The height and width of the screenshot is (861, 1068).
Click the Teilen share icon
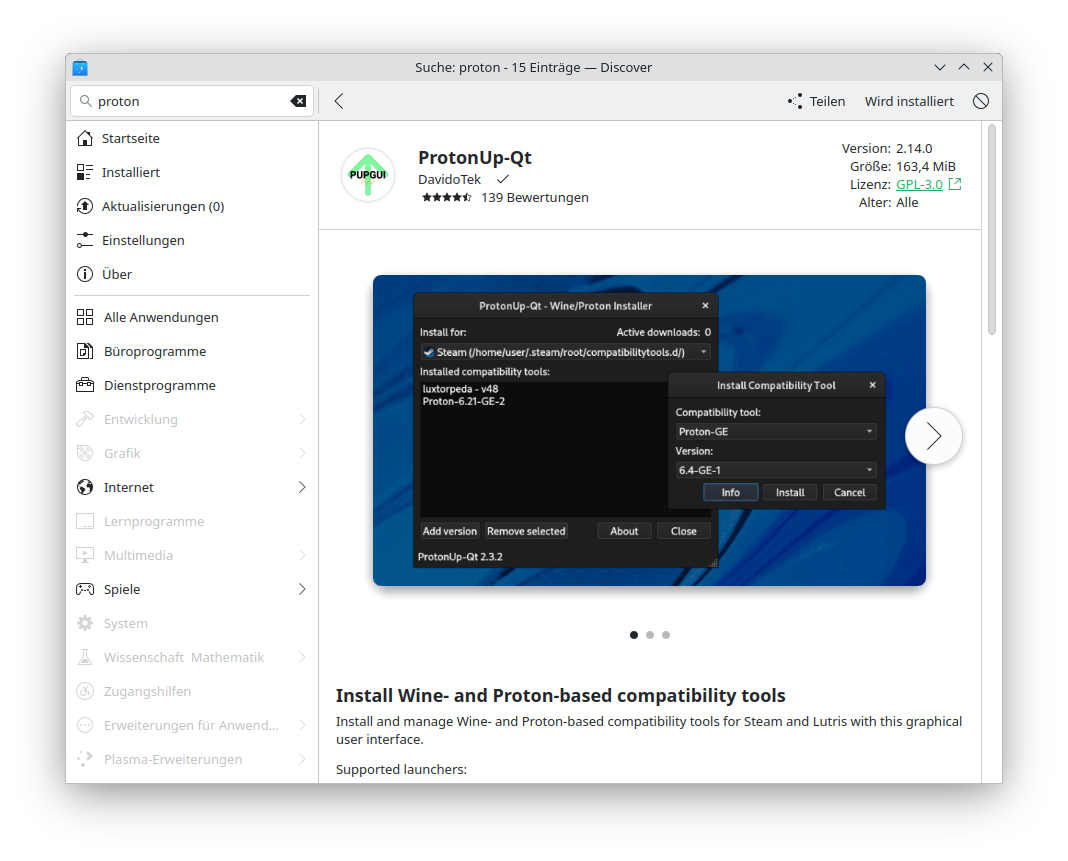[x=795, y=101]
